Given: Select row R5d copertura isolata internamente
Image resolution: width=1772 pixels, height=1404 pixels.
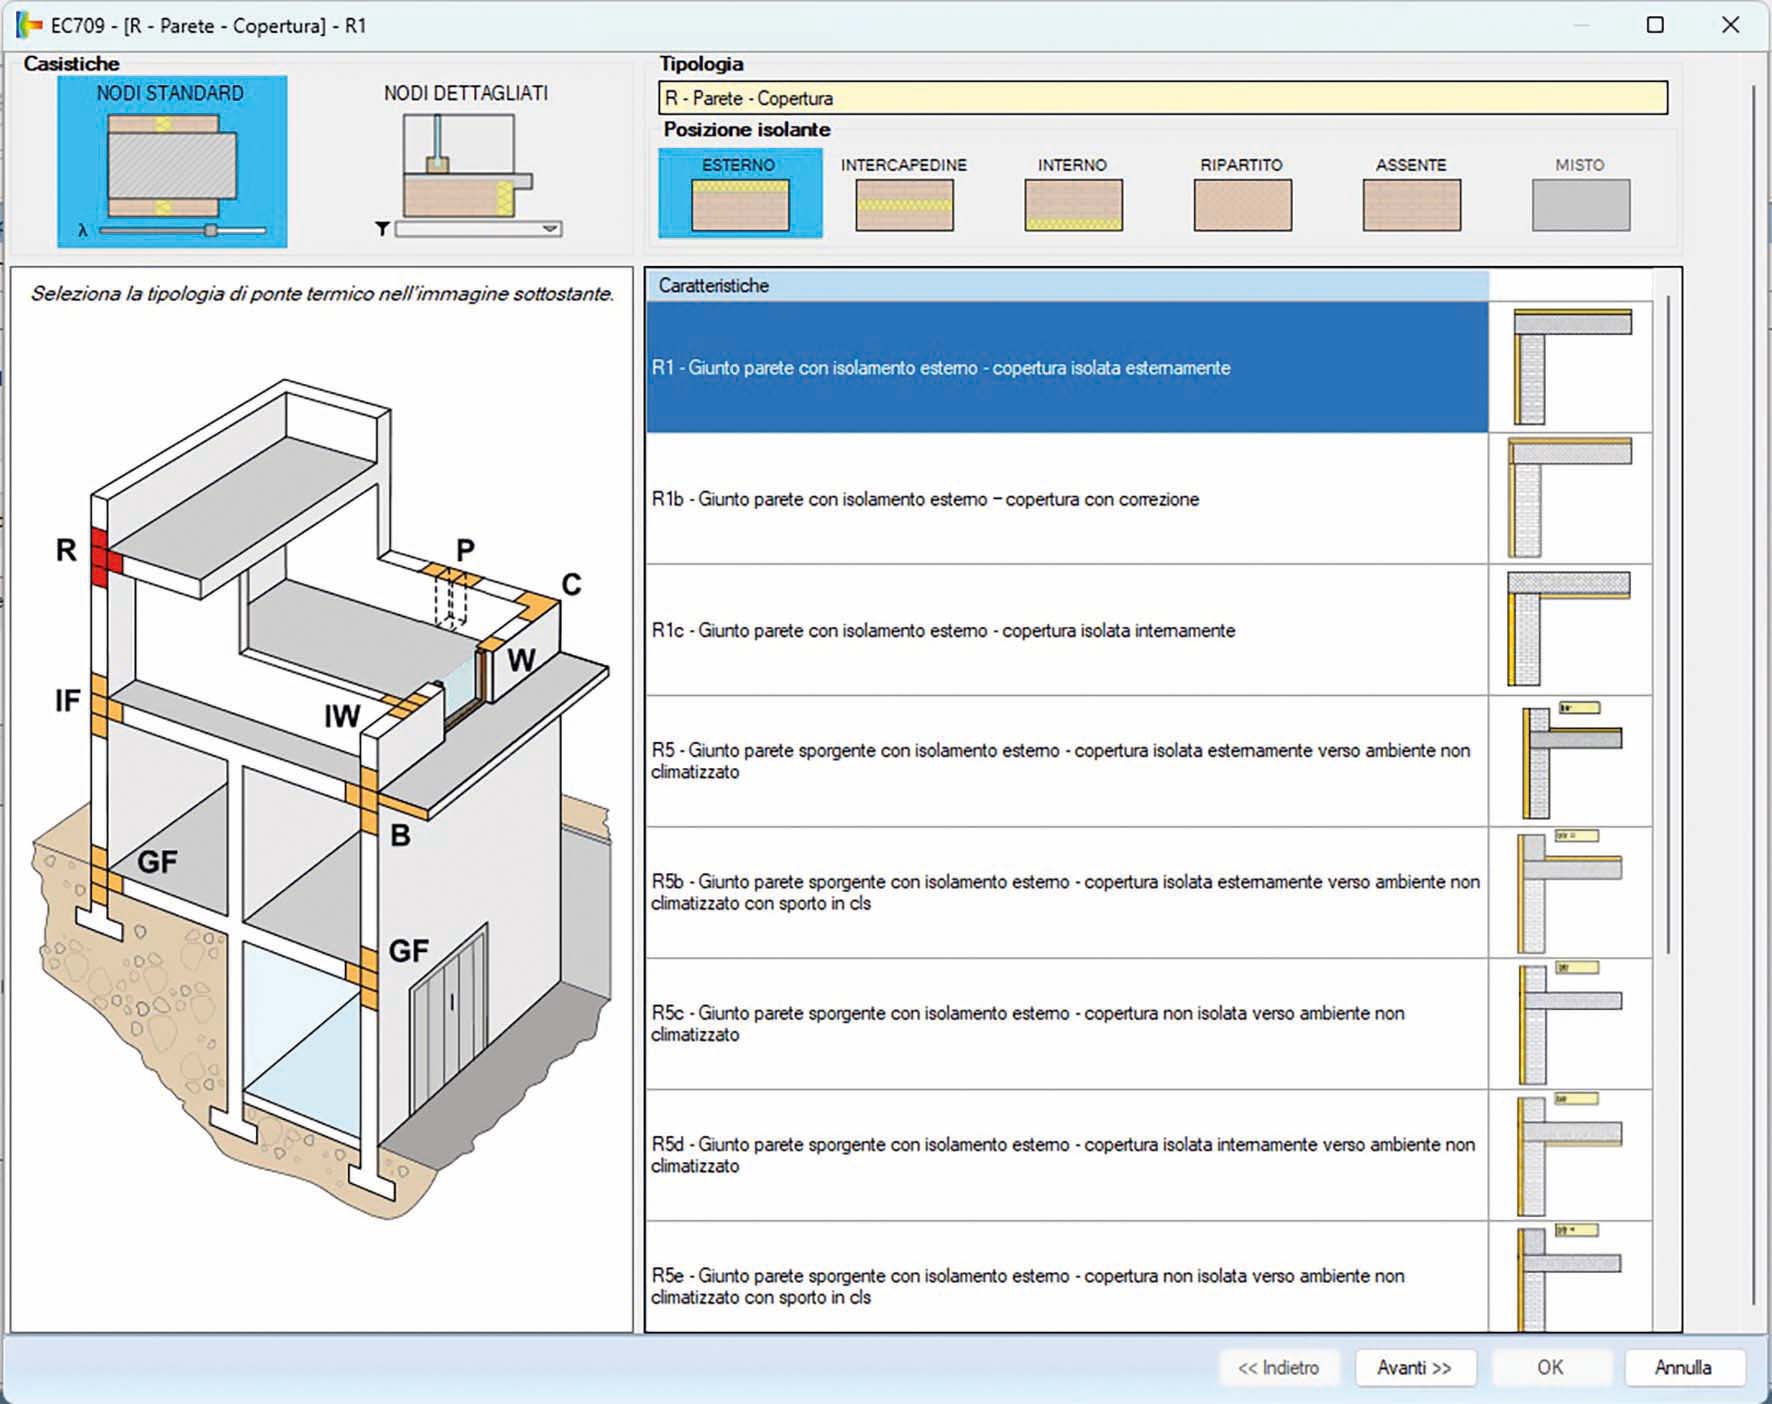Looking at the screenshot, I should click(x=1067, y=1155).
